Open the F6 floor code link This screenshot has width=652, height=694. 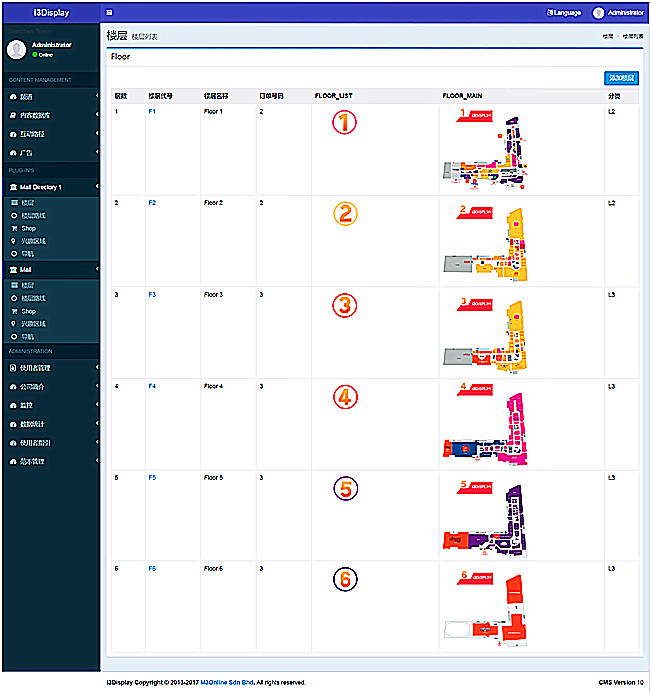tap(152, 568)
